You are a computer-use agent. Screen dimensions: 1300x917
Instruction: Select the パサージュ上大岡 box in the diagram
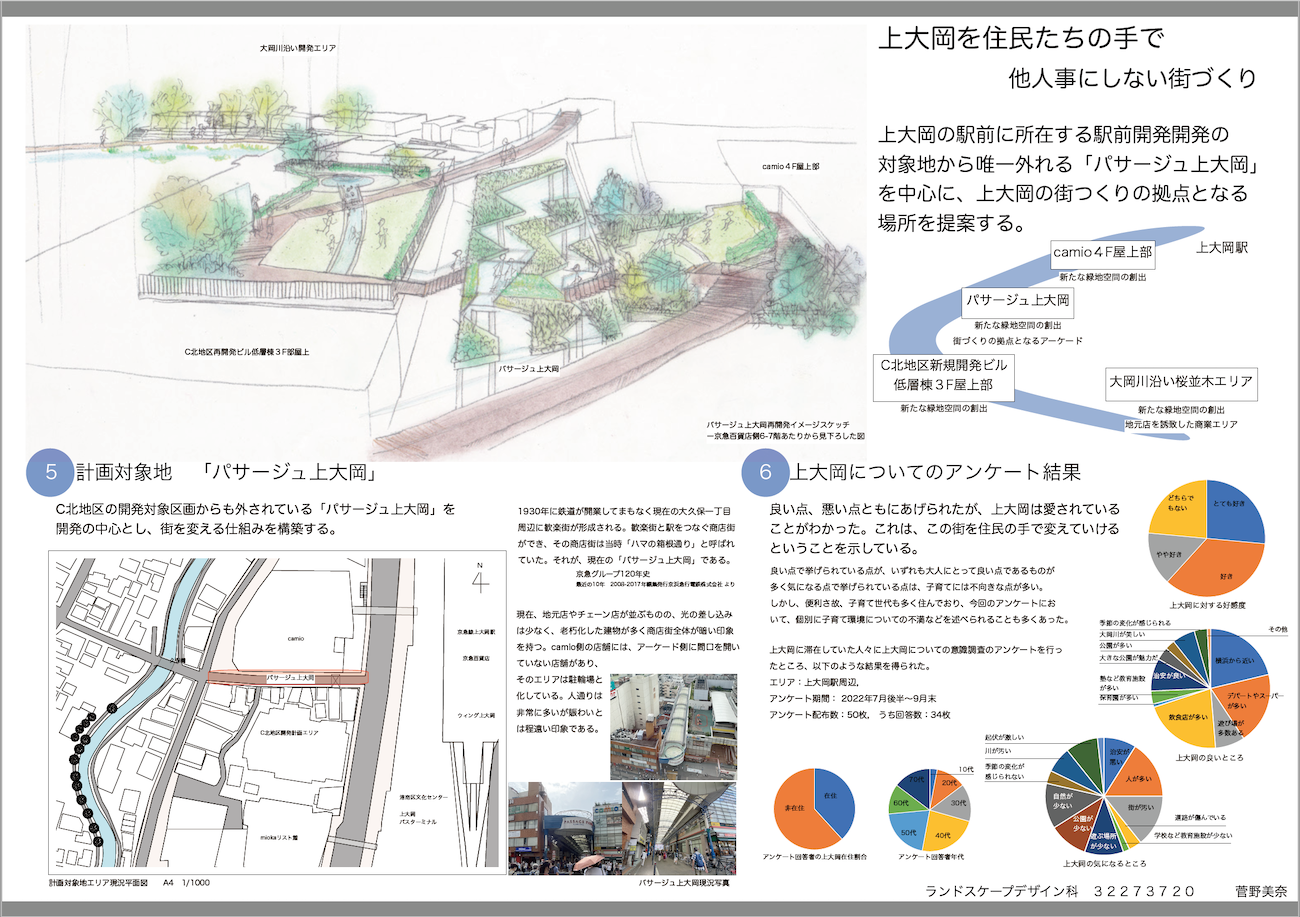tap(1018, 300)
